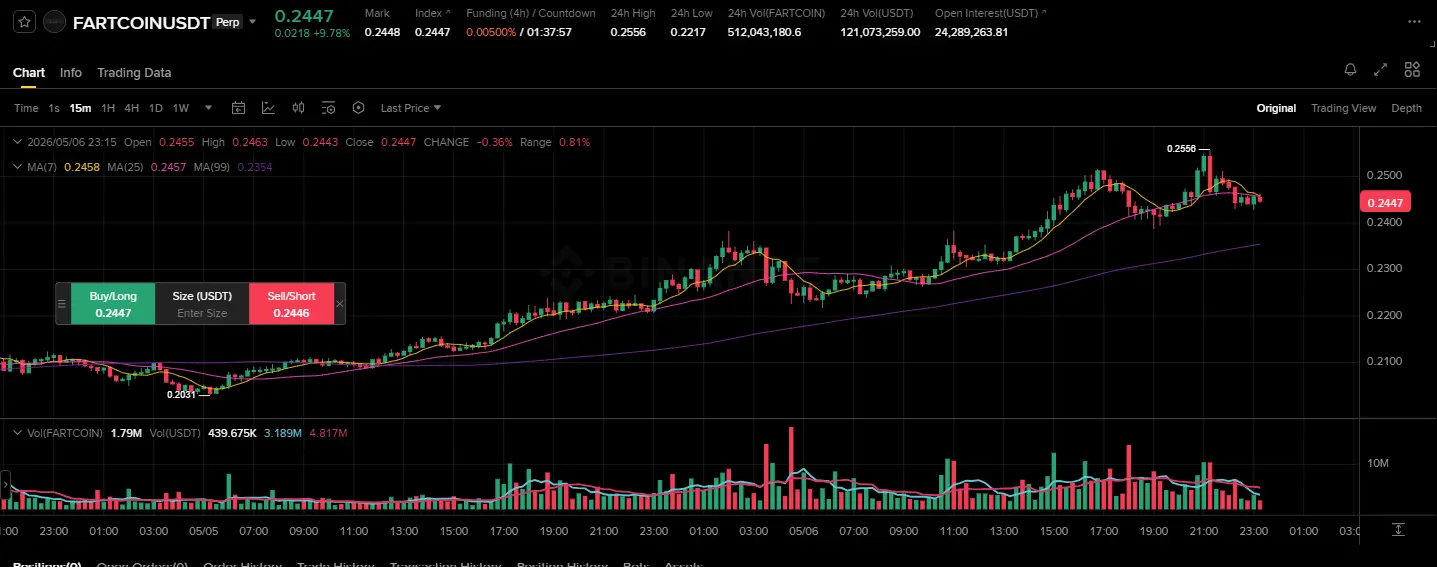Select the 1D interval
This screenshot has height=567, width=1437.
coord(156,108)
